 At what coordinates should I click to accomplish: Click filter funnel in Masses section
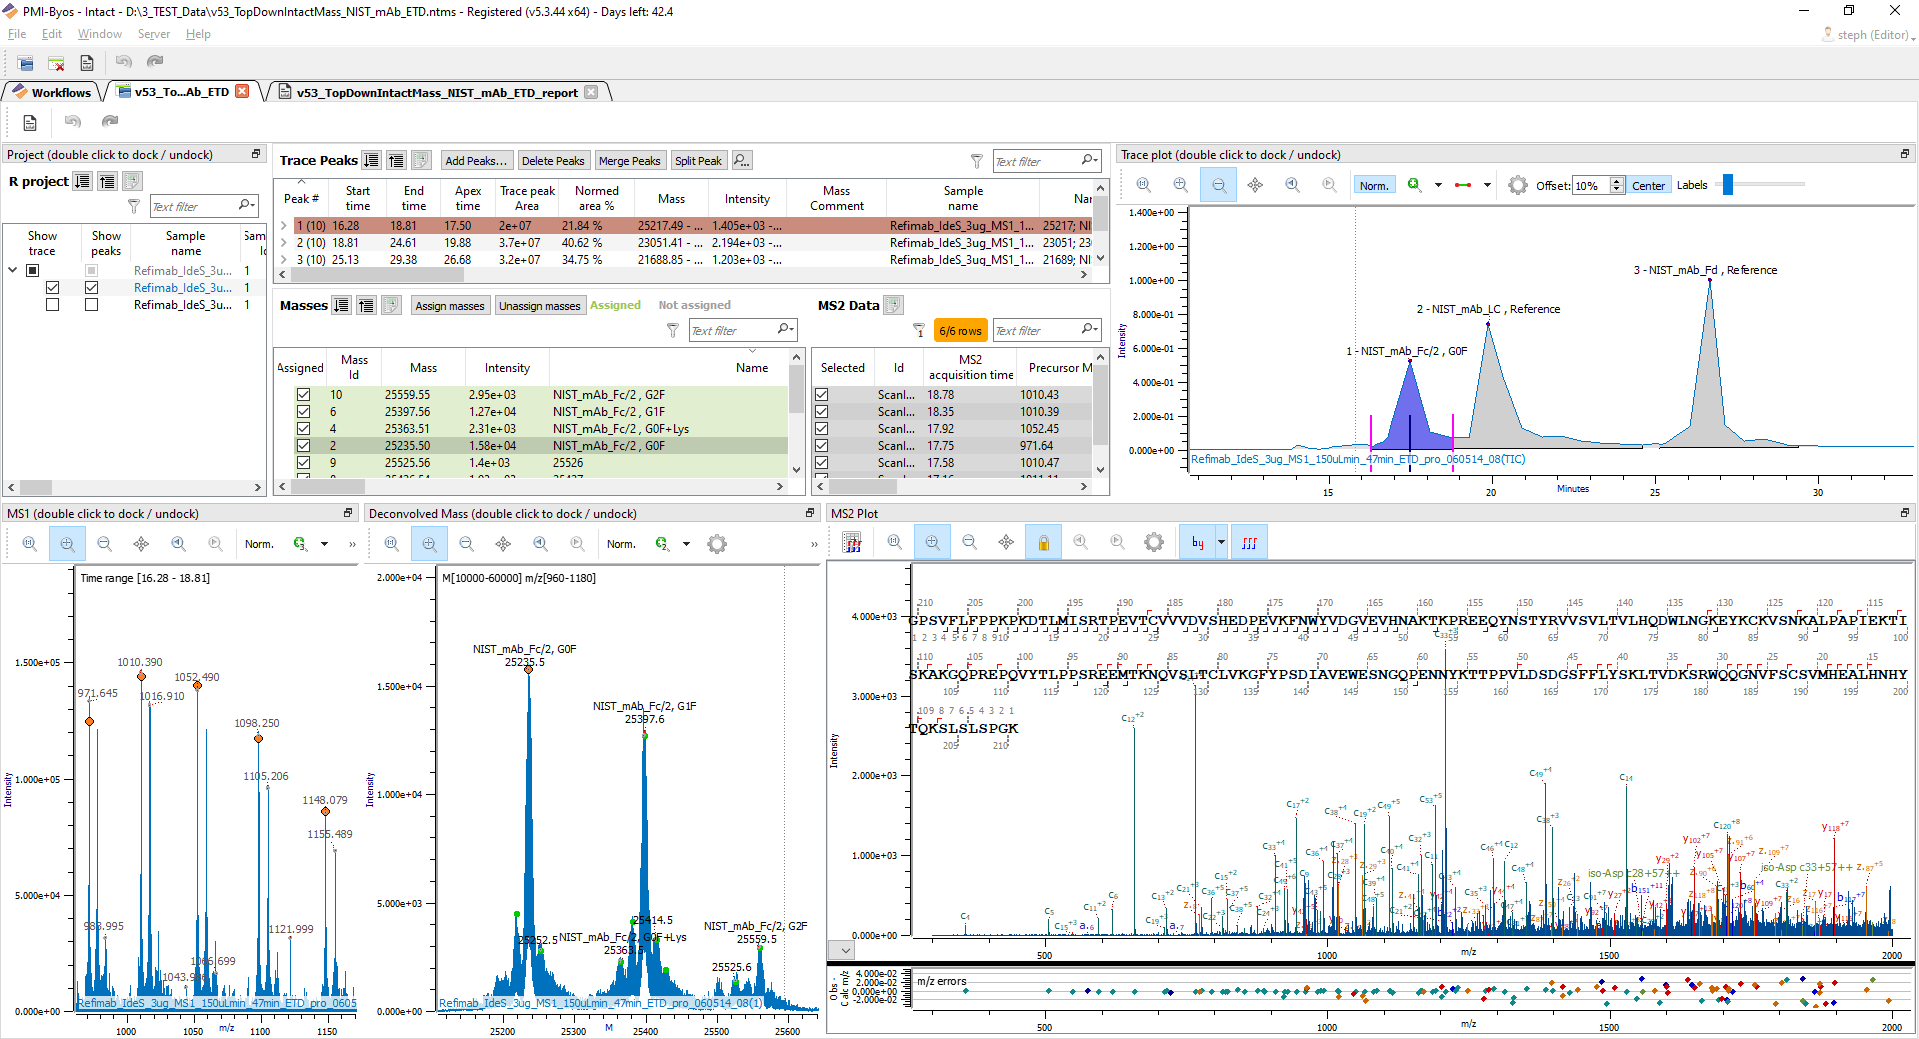coord(672,330)
